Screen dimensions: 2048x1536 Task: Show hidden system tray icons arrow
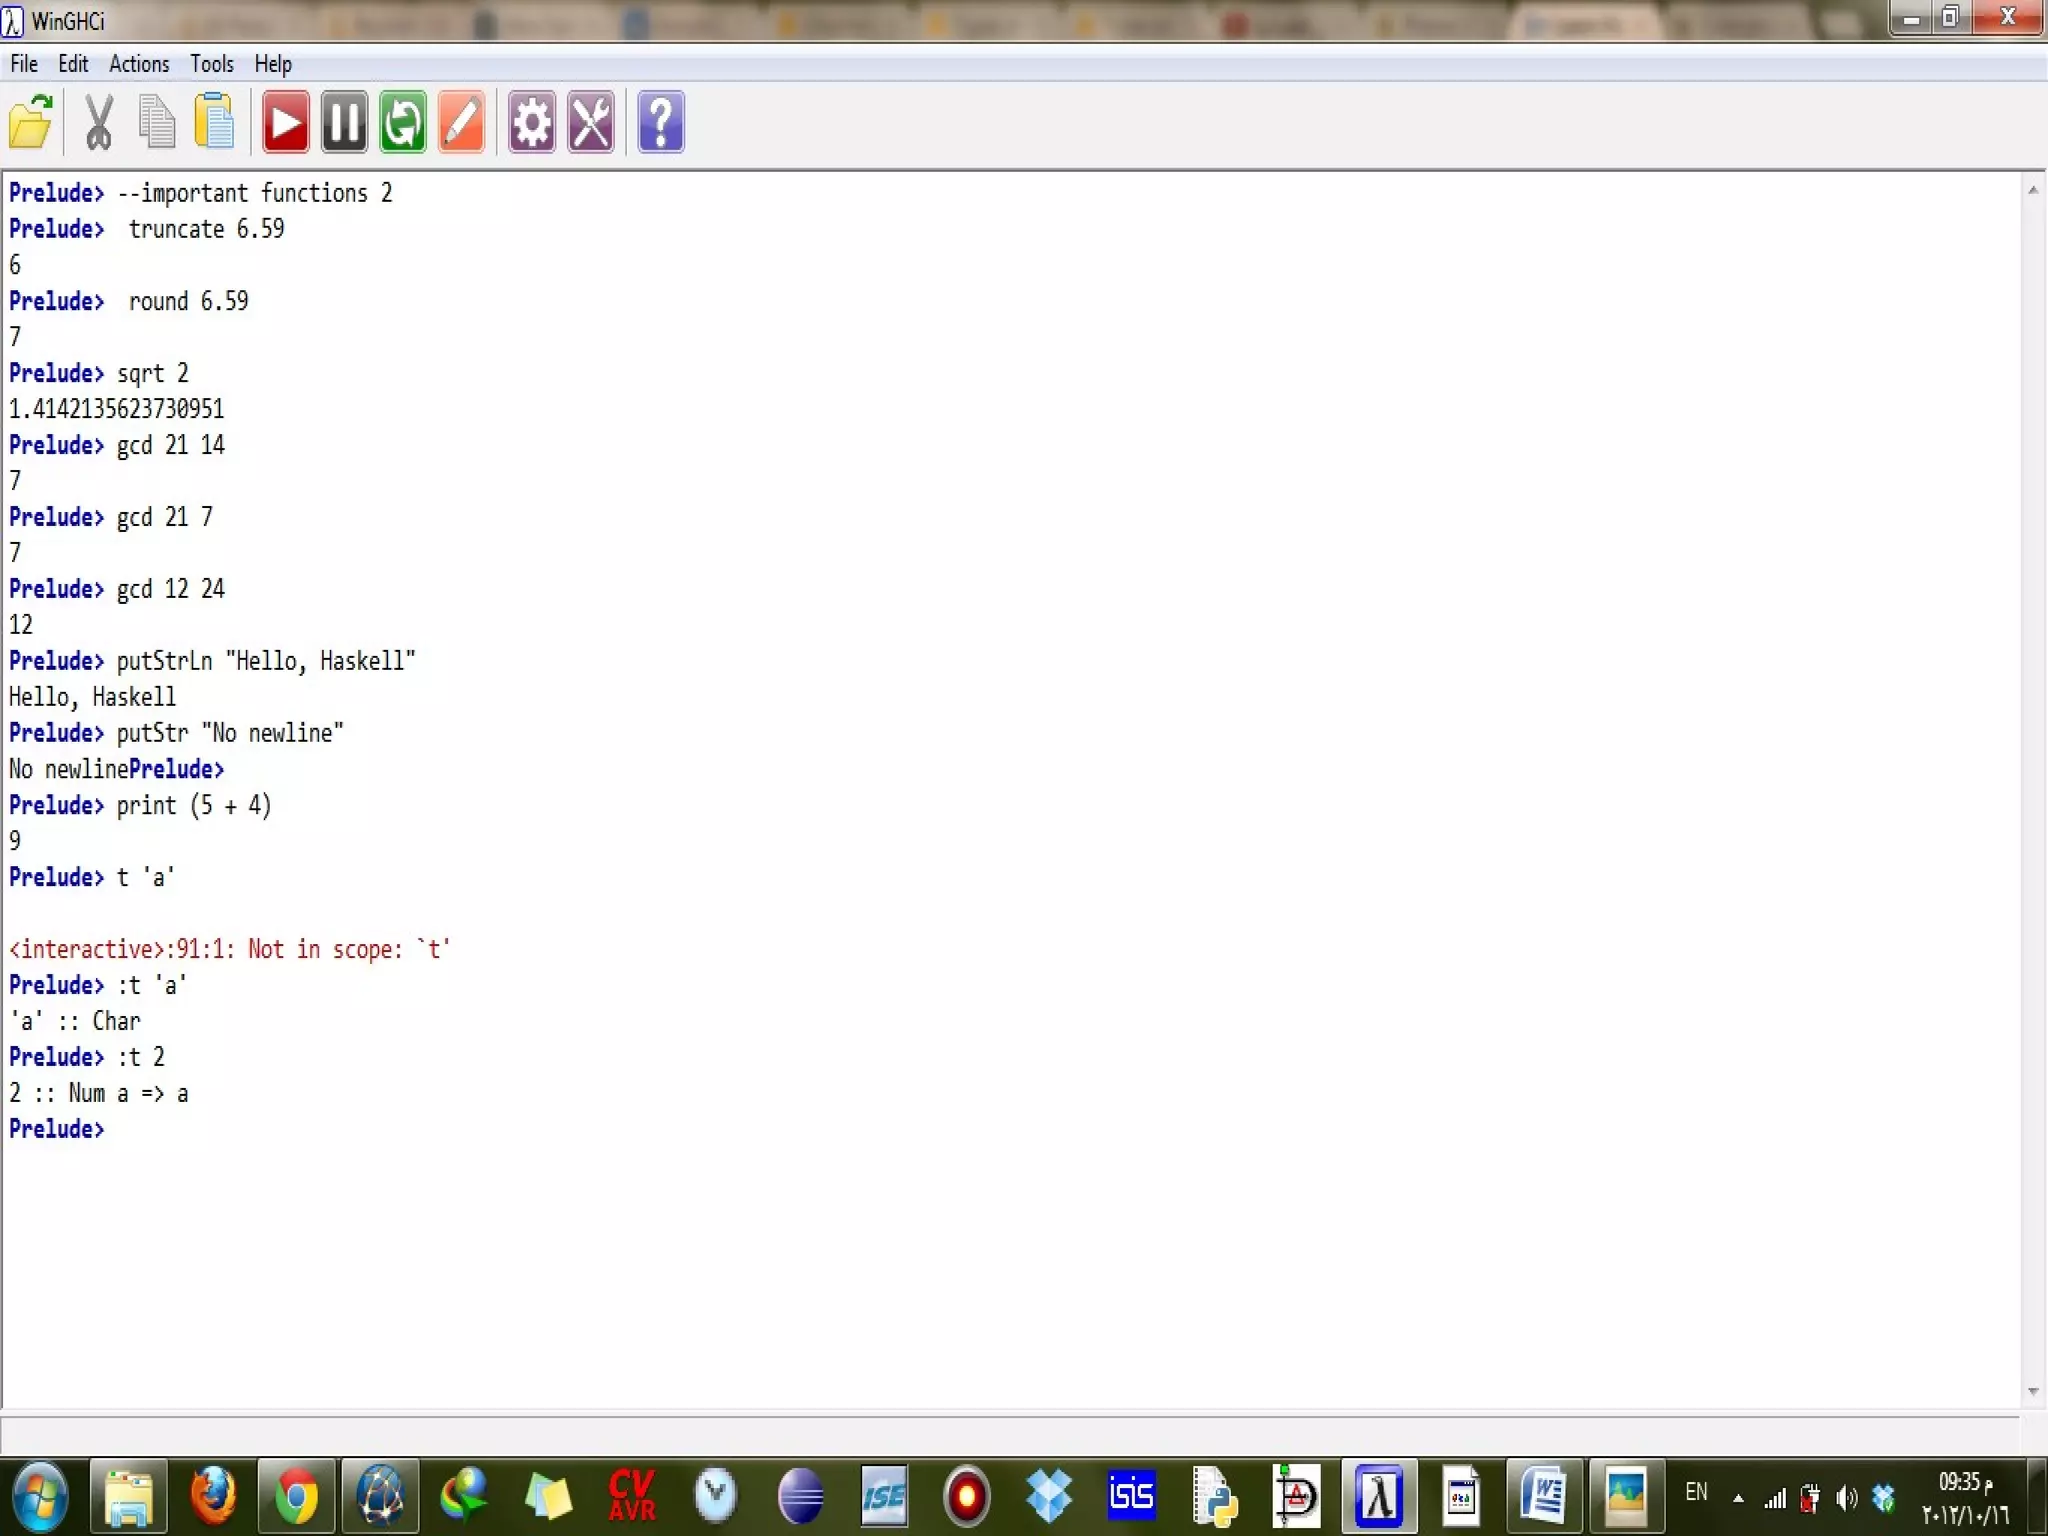[x=1739, y=1498]
